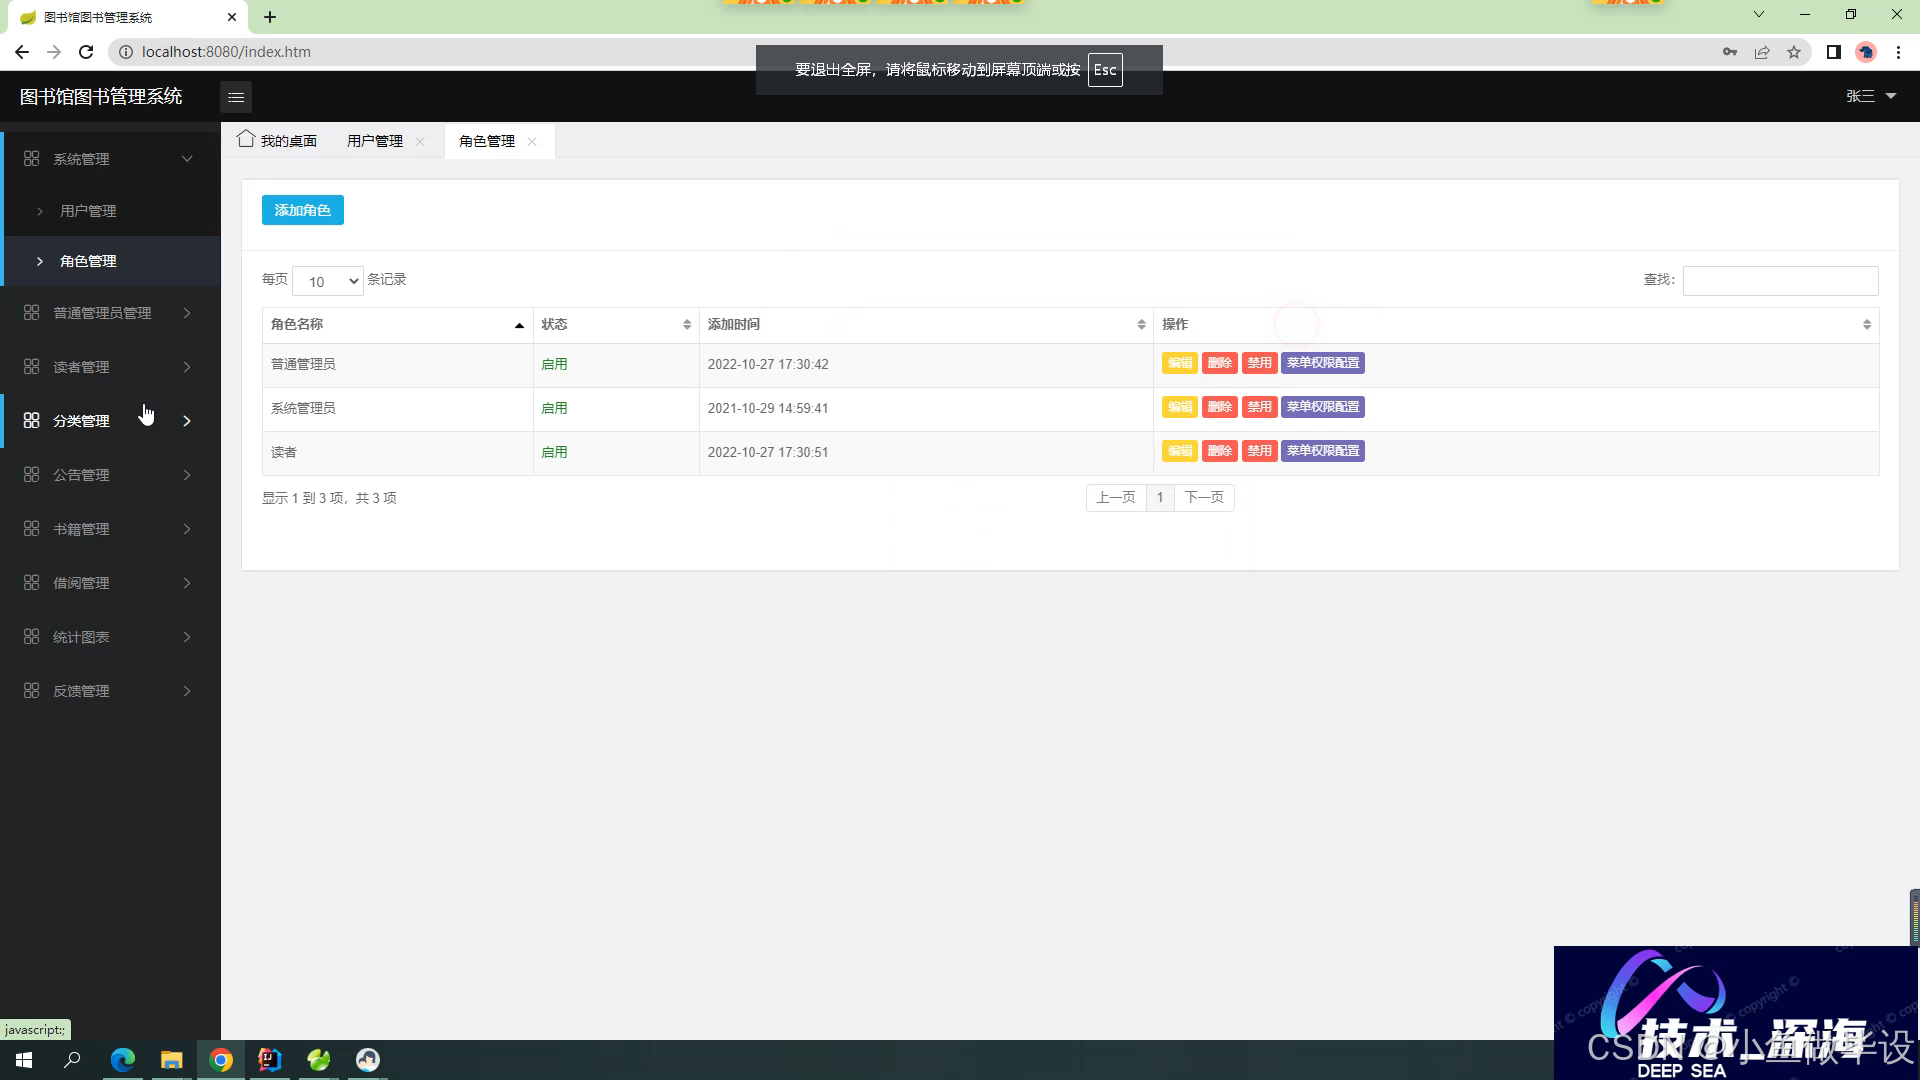The image size is (1920, 1080).
Task: Click the grid icon beside 统计图表
Action: [32, 637]
